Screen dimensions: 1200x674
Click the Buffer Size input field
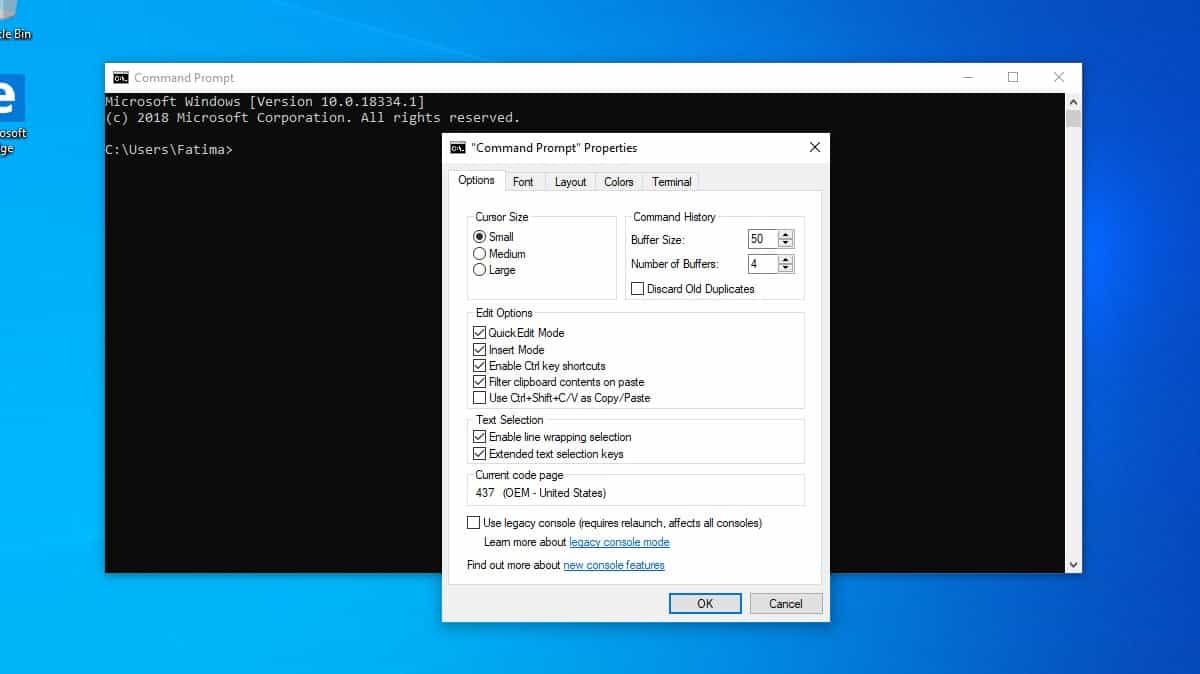[x=762, y=239]
